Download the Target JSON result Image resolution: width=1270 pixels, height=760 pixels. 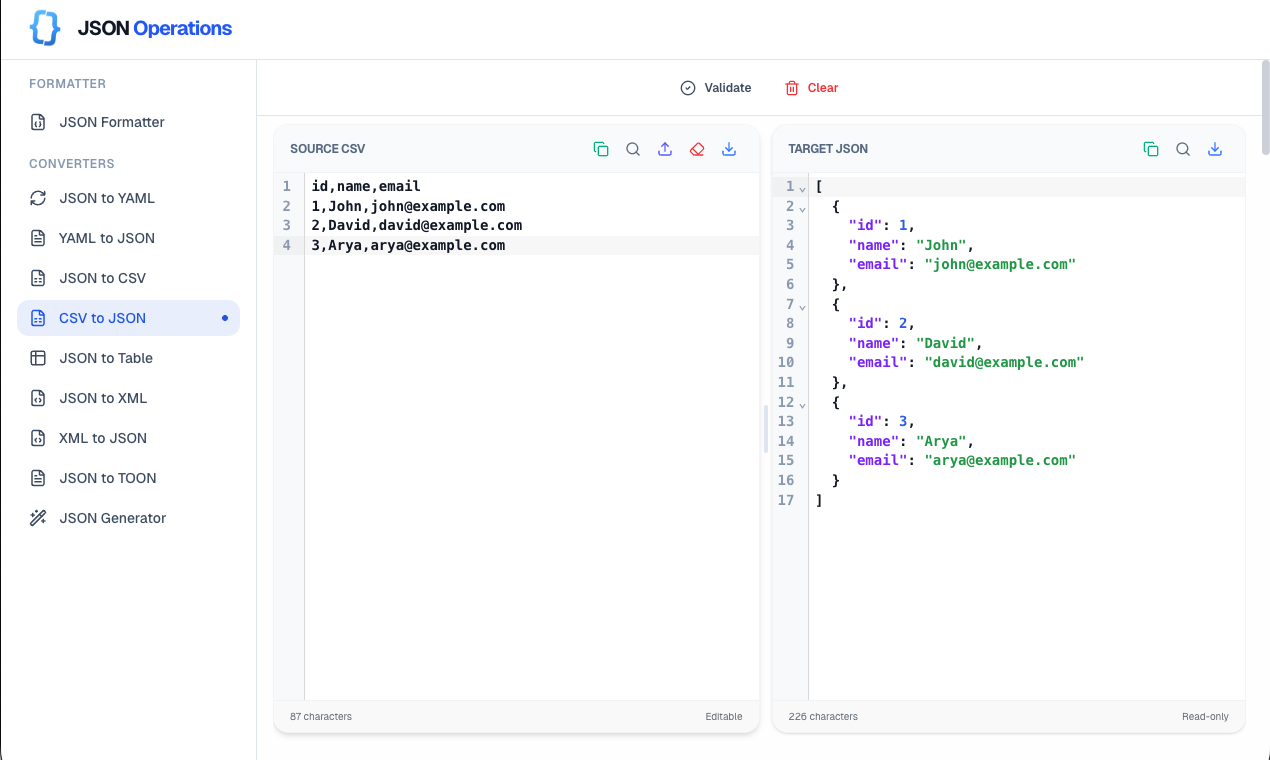[x=1215, y=148]
